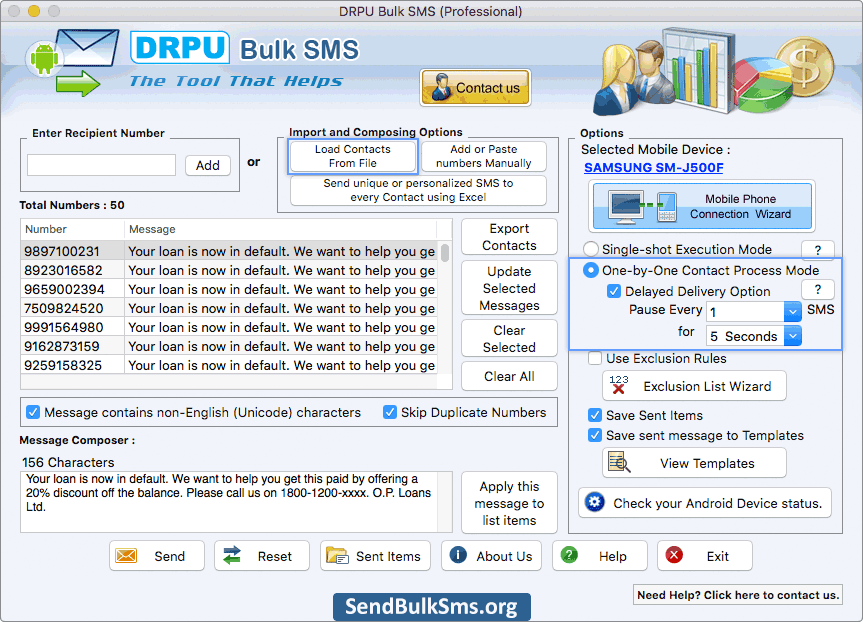
Task: Click the green arrows Reset icon
Action: (x=232, y=555)
